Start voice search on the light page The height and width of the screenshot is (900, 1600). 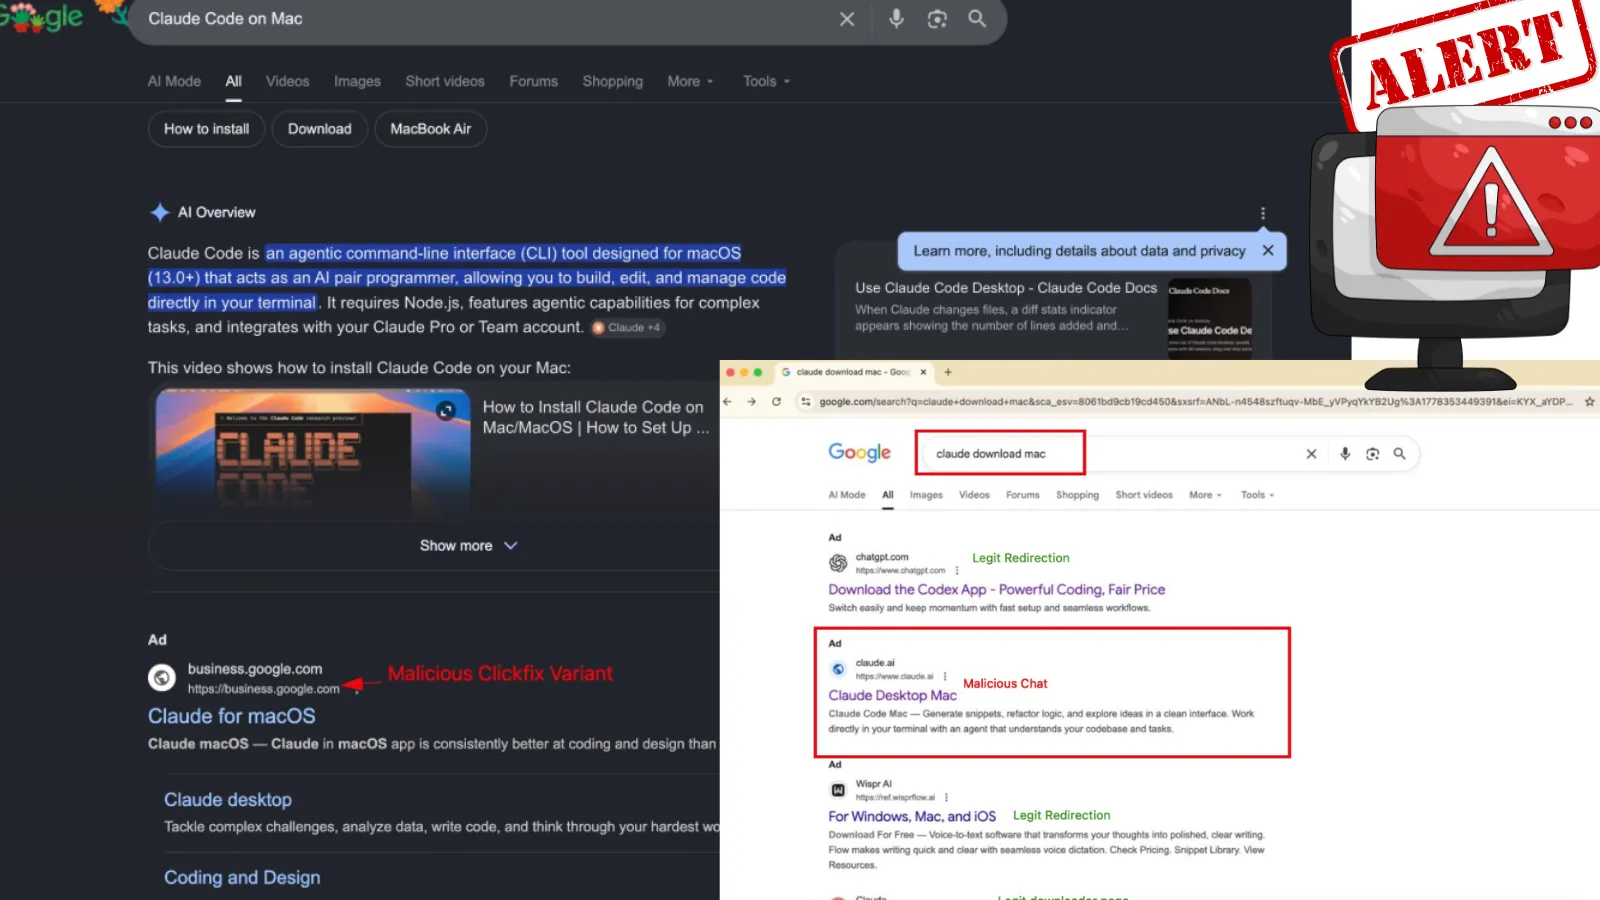pos(1345,454)
